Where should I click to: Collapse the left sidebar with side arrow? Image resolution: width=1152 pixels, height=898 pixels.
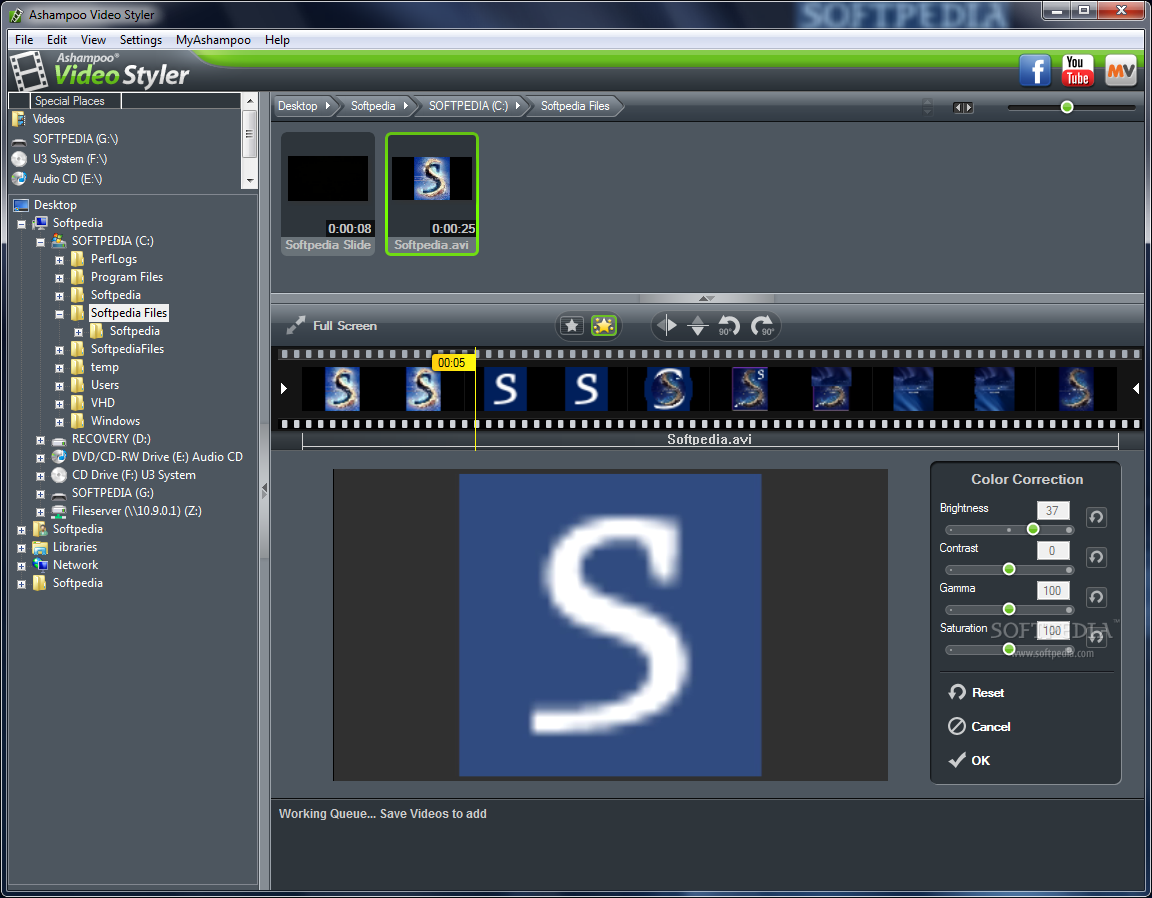(x=264, y=490)
